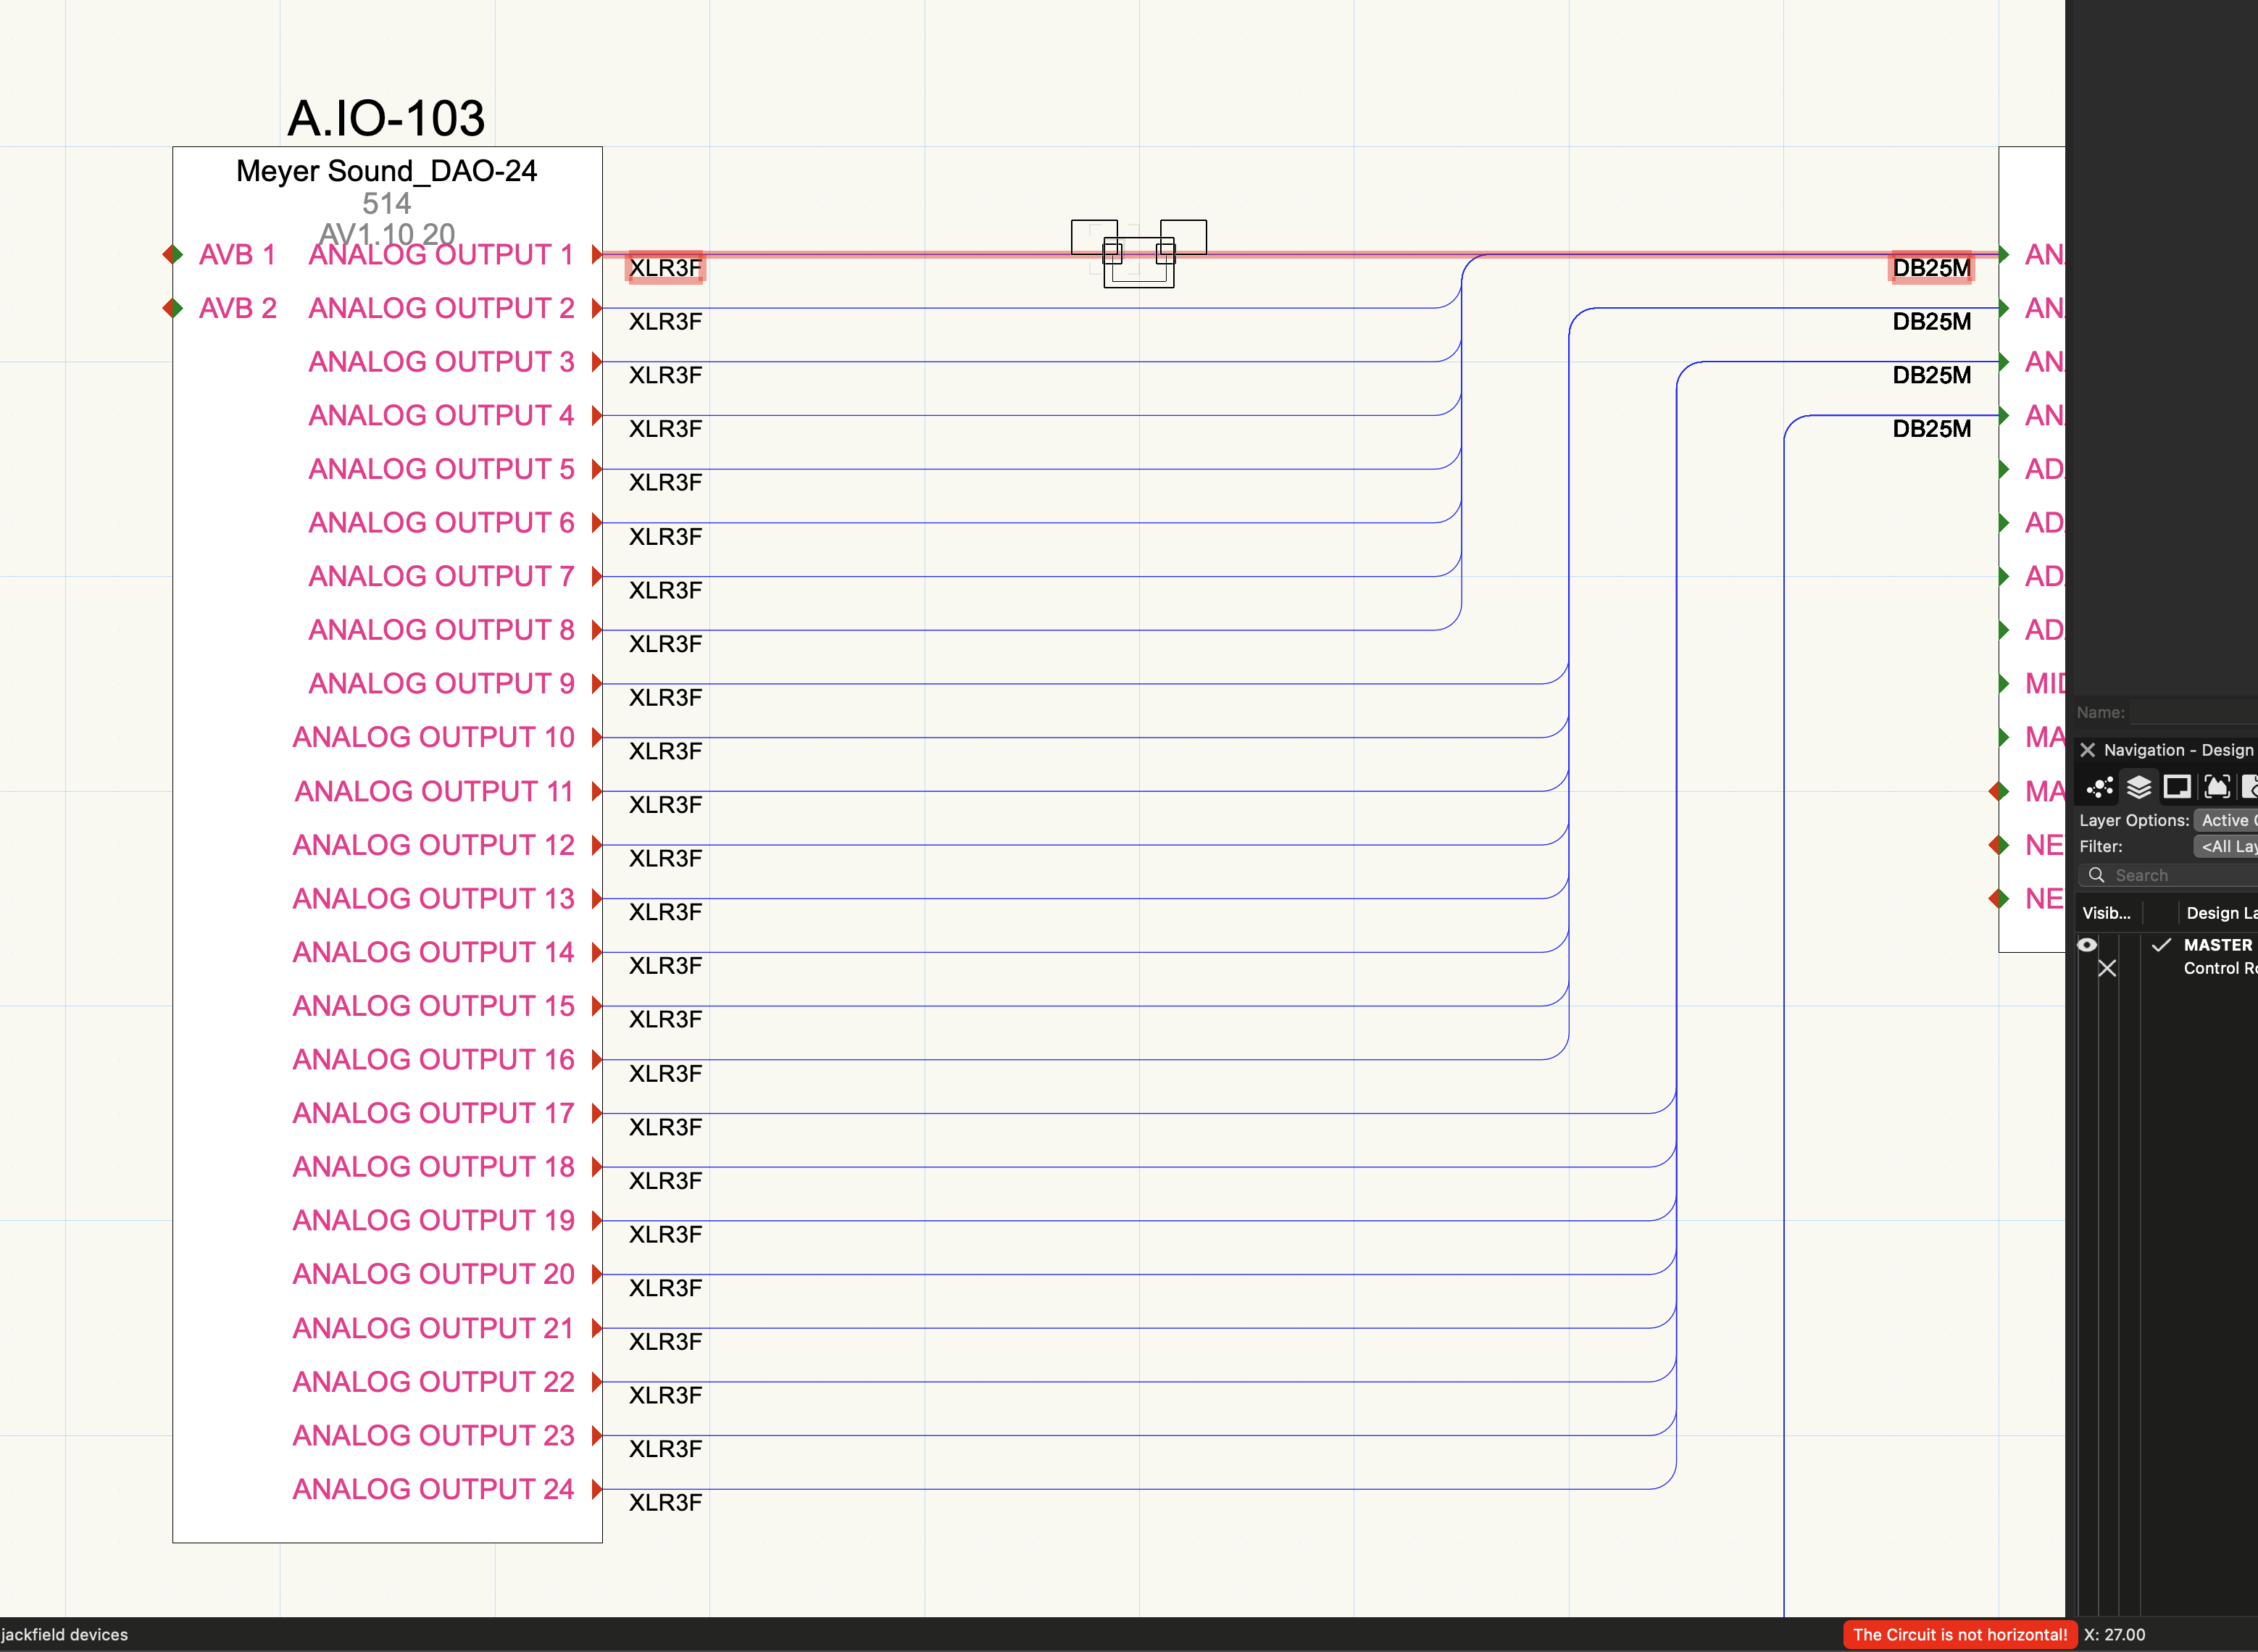
Task: Click the AVB 1 port diamond connector
Action: [173, 254]
